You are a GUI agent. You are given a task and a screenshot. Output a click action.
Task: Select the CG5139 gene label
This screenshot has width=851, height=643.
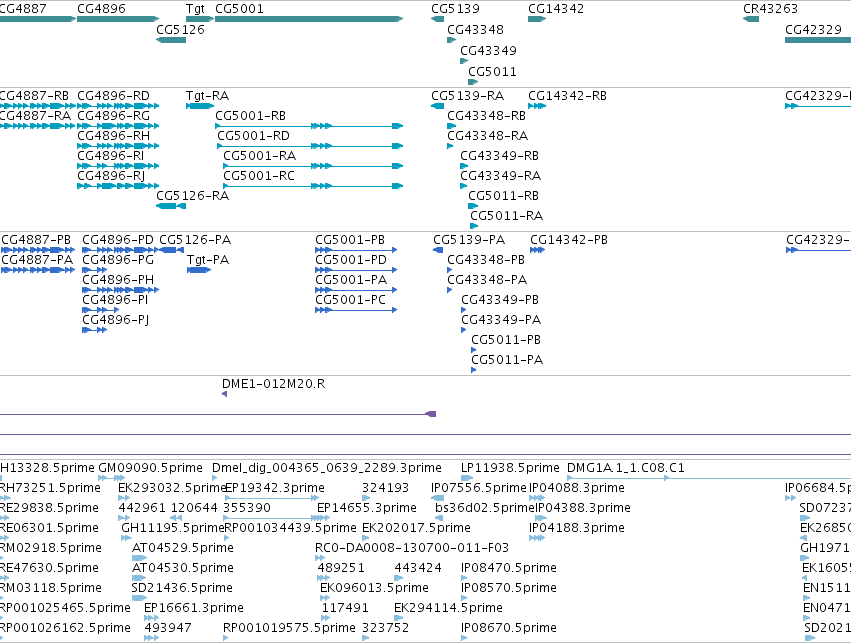click(455, 9)
